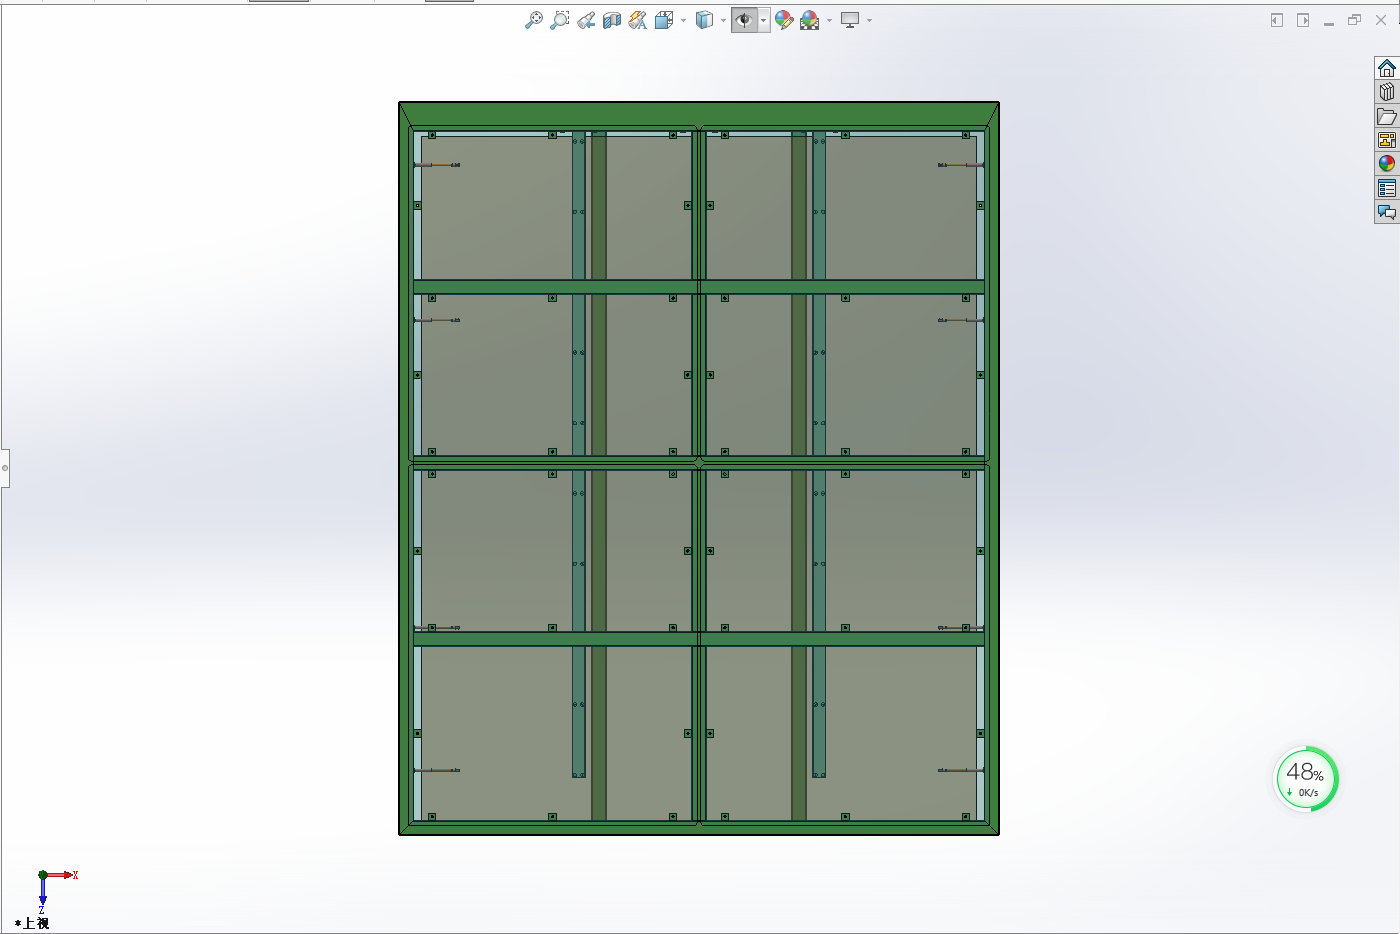Expand the Hide/Show Items dropdown arrow
Image resolution: width=1400 pixels, height=934 pixels.
pyautogui.click(x=763, y=20)
